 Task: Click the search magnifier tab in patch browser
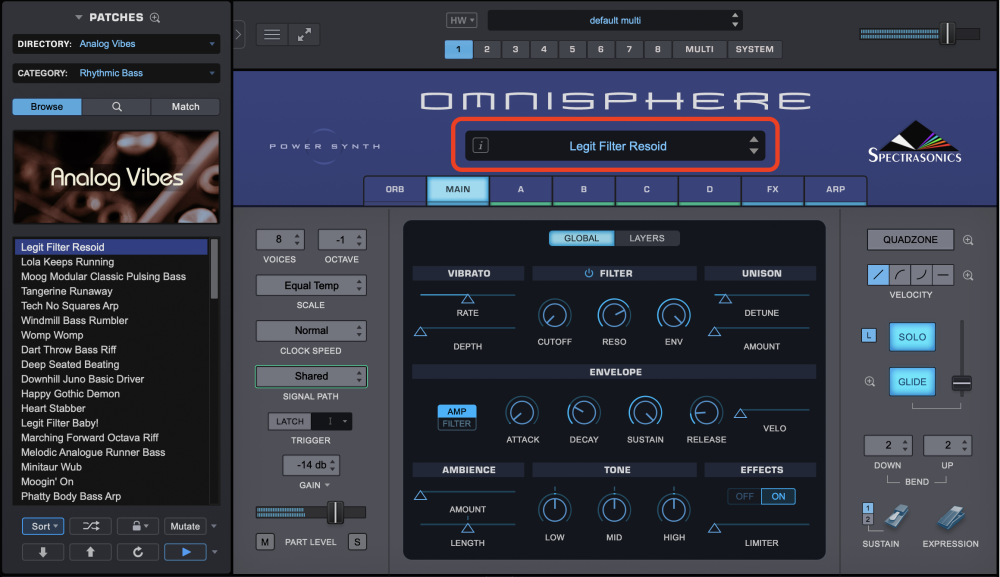[x=117, y=106]
